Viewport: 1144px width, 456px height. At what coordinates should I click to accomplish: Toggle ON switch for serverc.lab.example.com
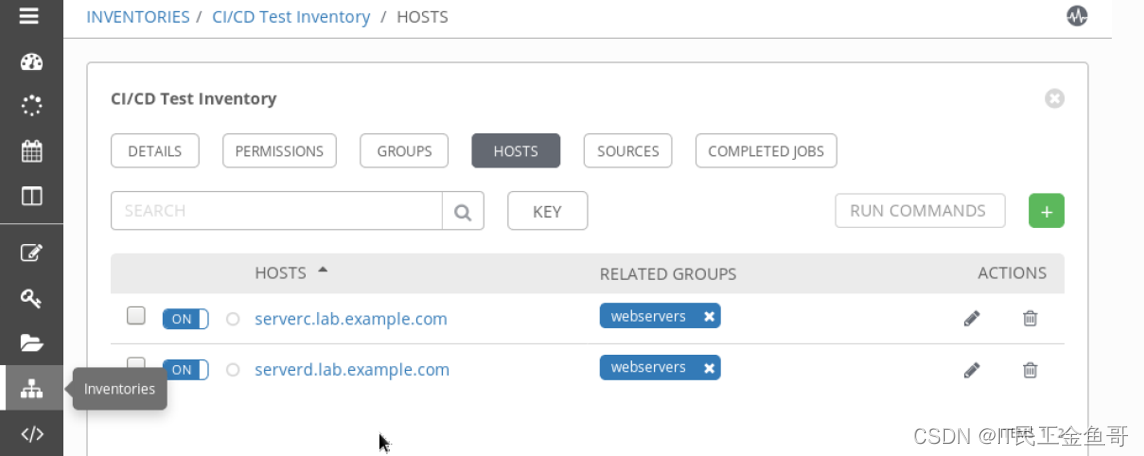[185, 319]
